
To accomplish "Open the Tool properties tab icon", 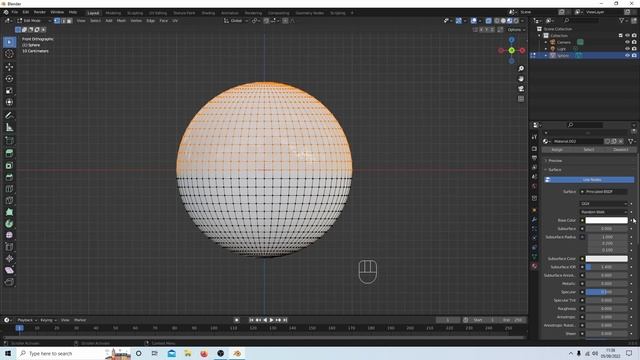I will pos(534,137).
